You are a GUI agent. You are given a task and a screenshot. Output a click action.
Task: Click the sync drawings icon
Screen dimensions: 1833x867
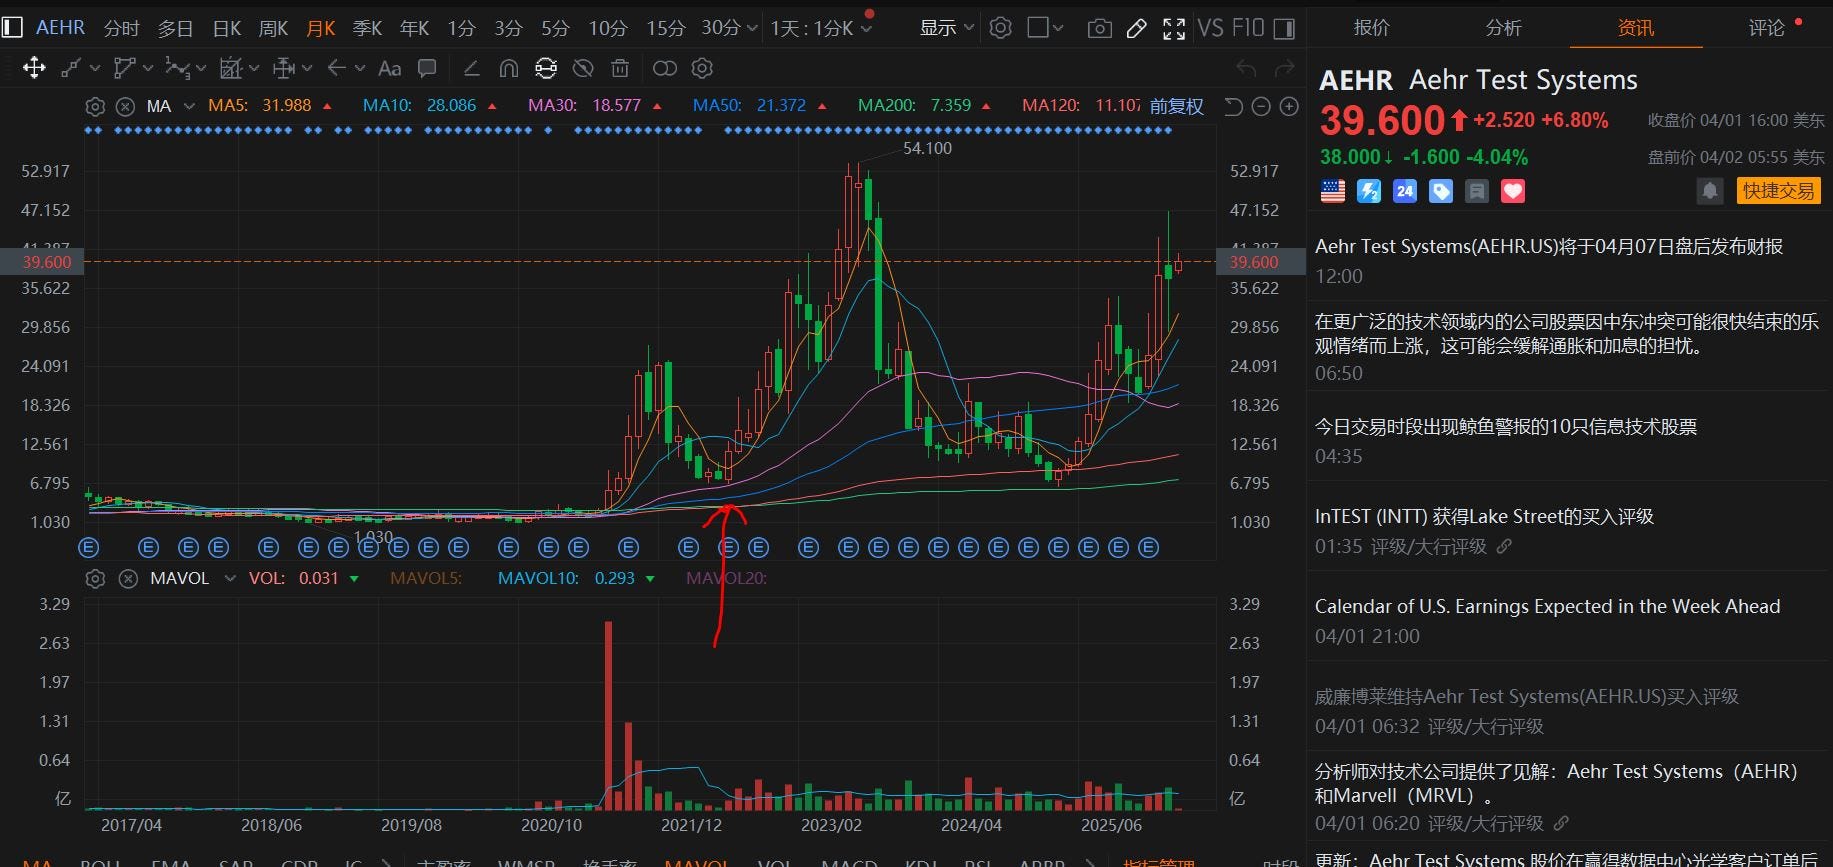click(x=546, y=68)
